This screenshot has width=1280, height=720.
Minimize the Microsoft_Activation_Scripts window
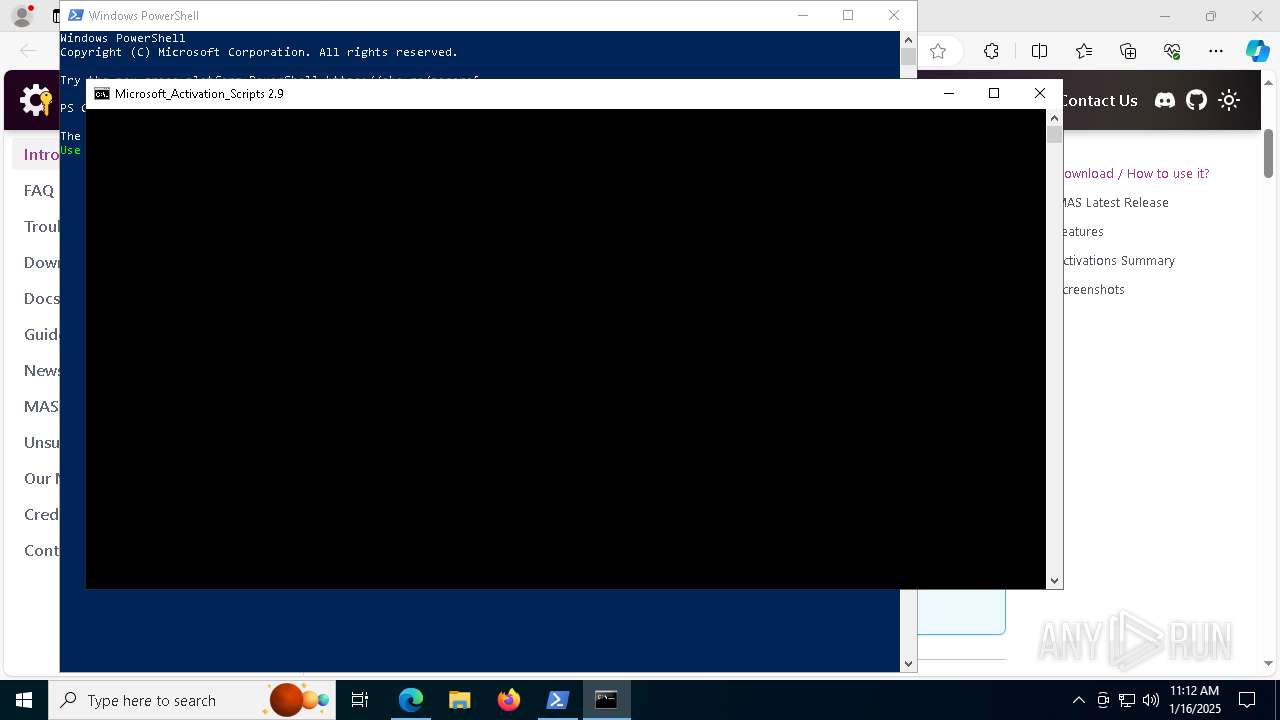[x=949, y=93]
